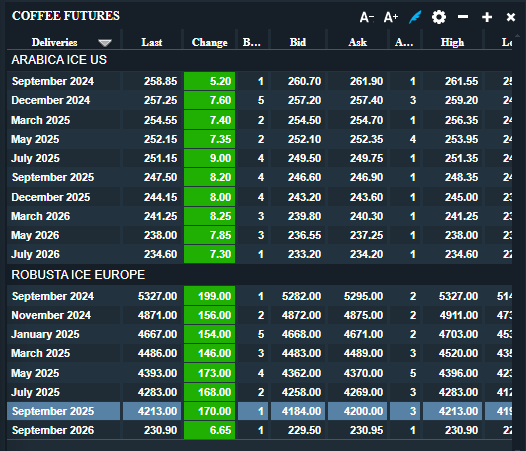
Task: Increase font size with A+ icon
Action: pos(391,17)
